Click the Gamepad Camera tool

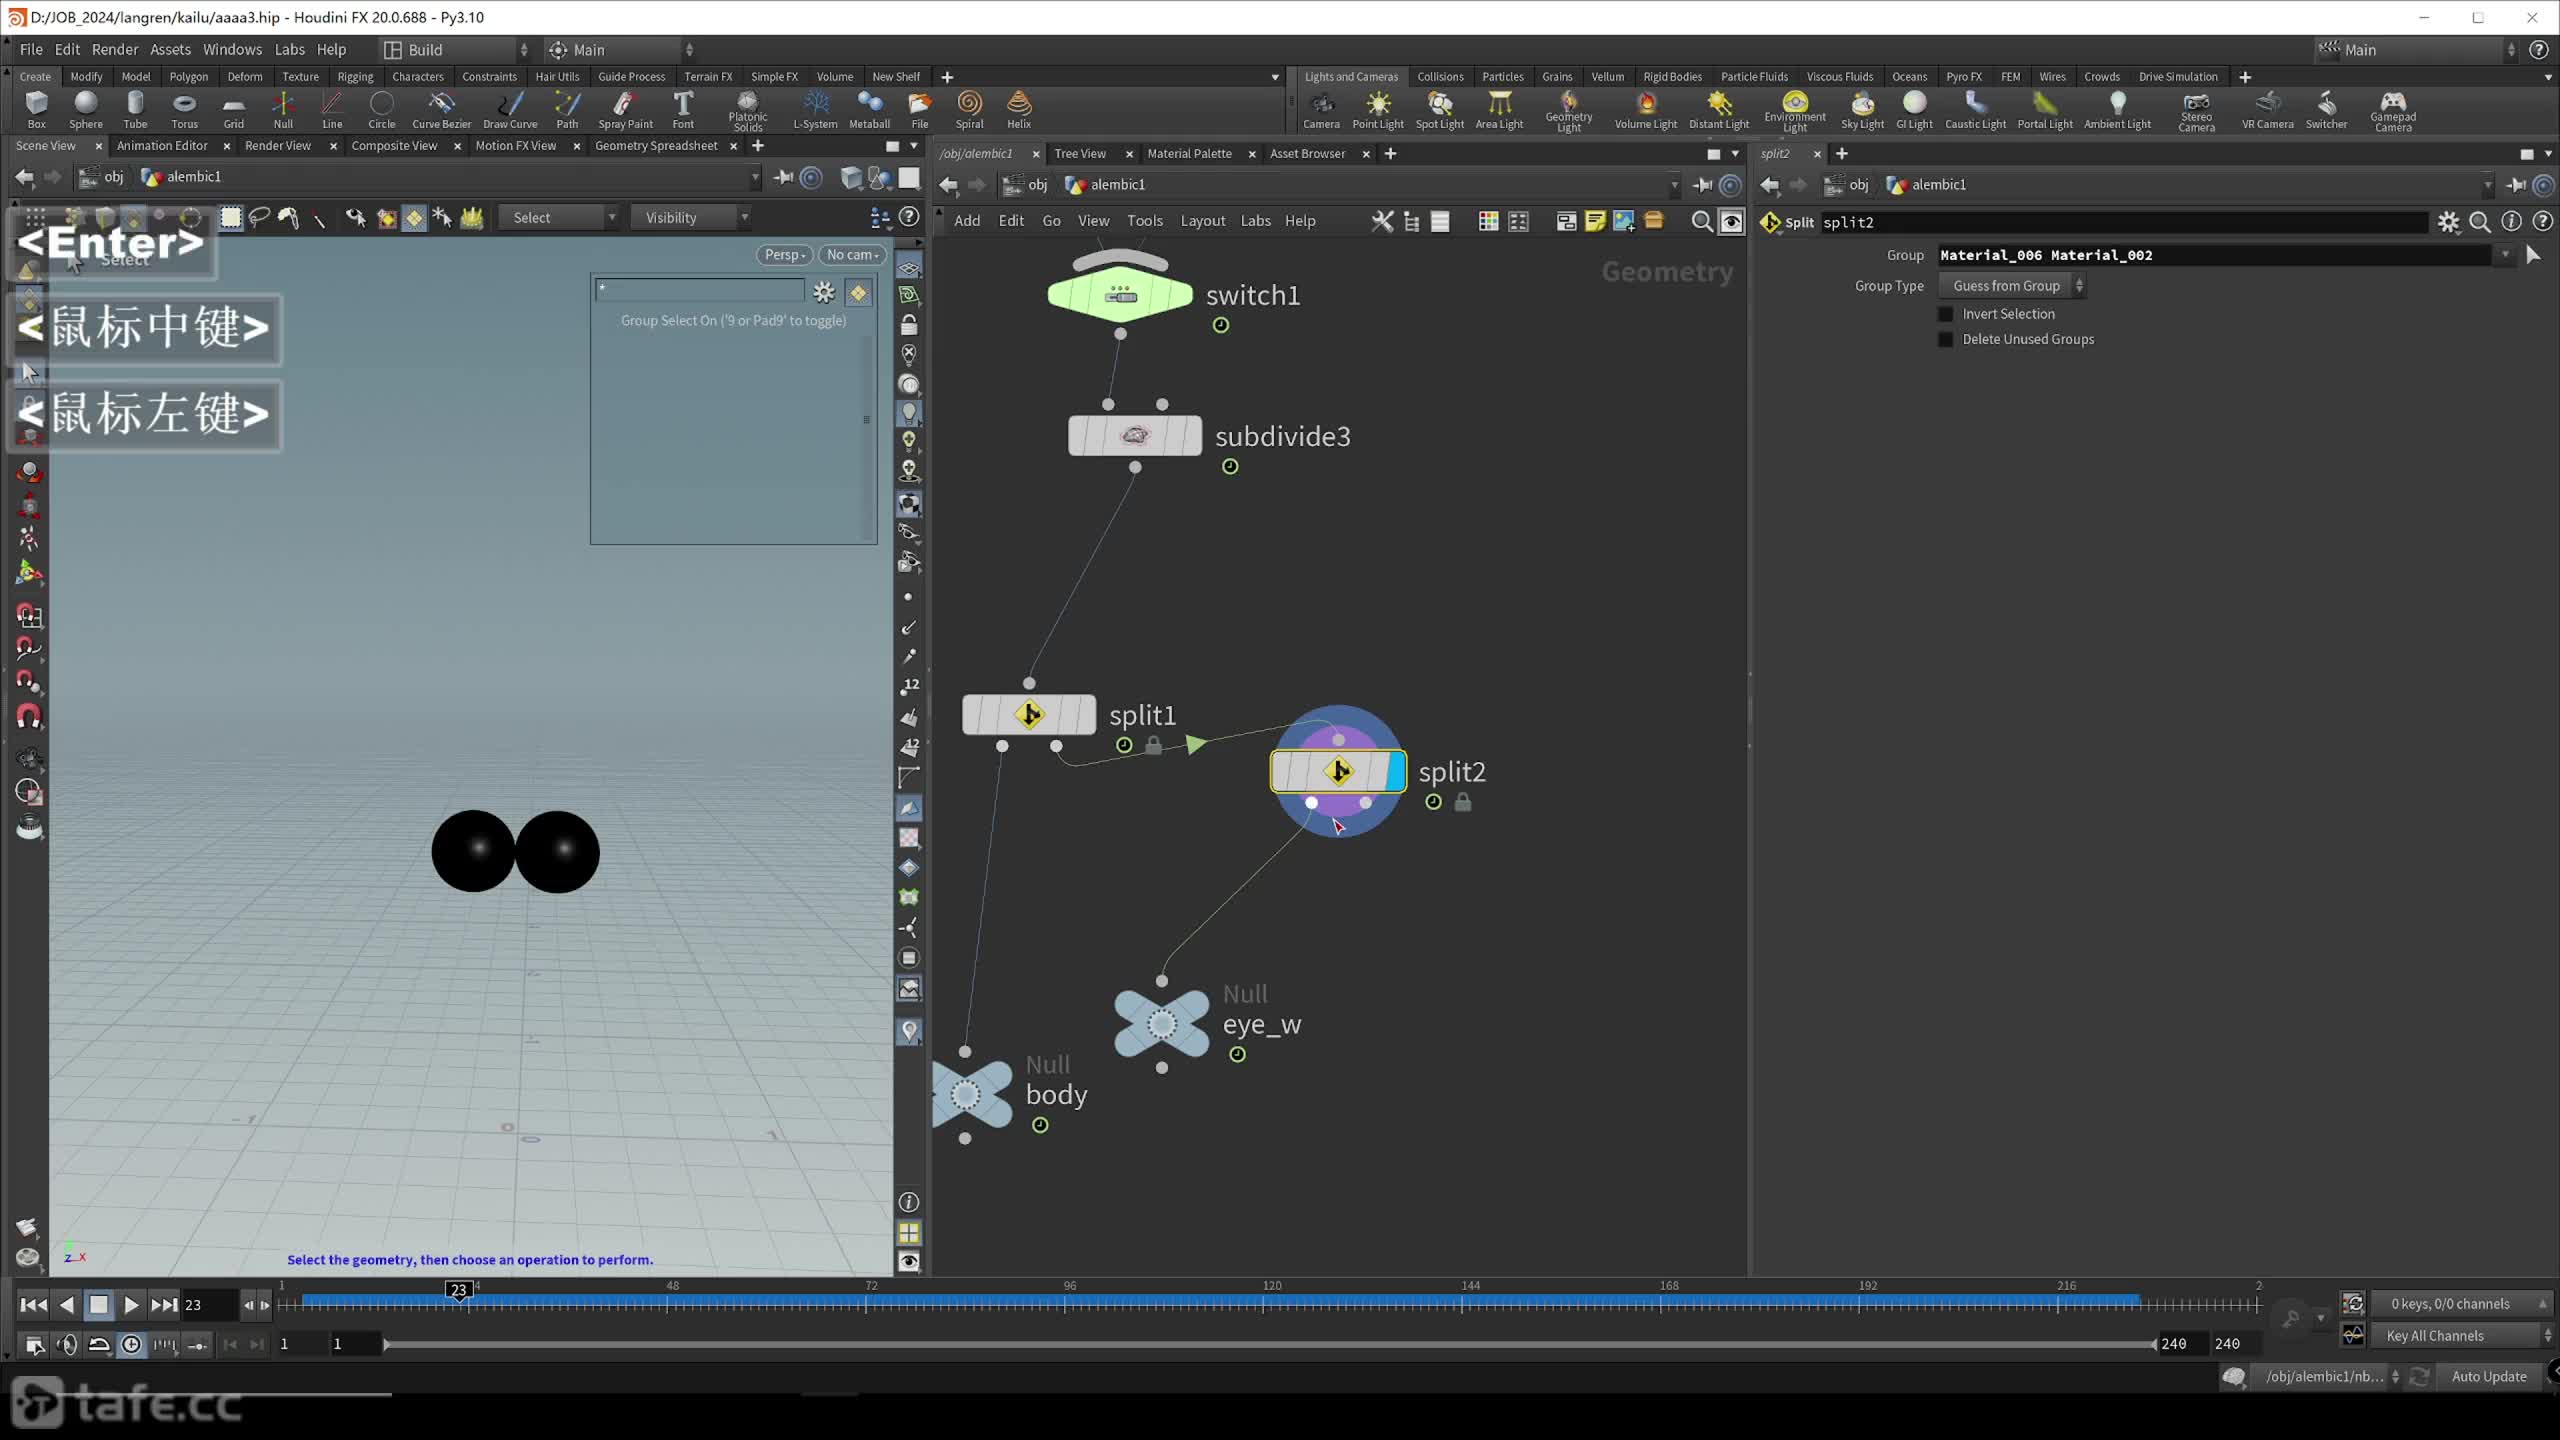pos(2393,111)
